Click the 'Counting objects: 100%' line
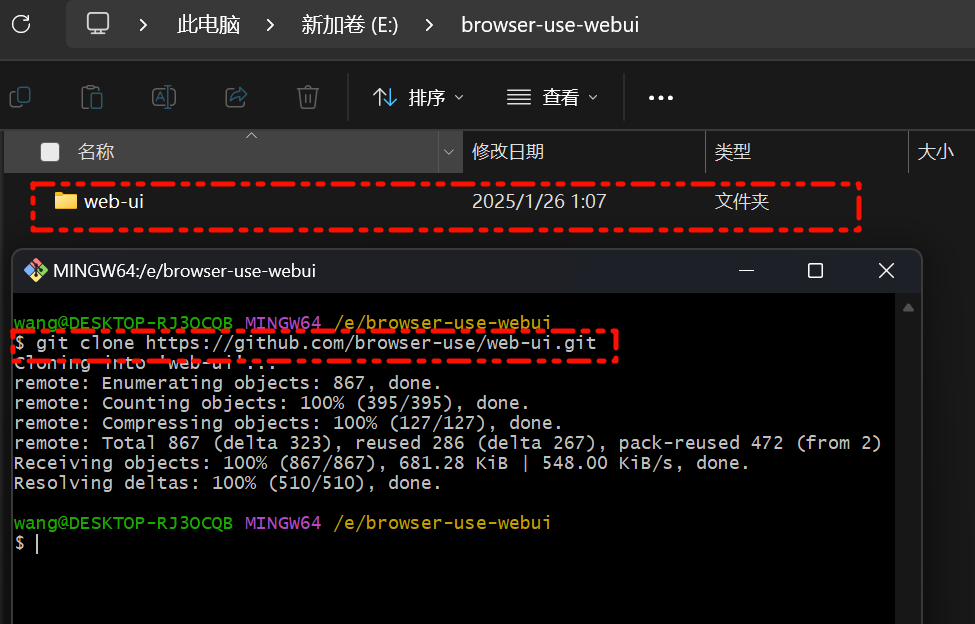Screen dimensions: 975x624 271,403
